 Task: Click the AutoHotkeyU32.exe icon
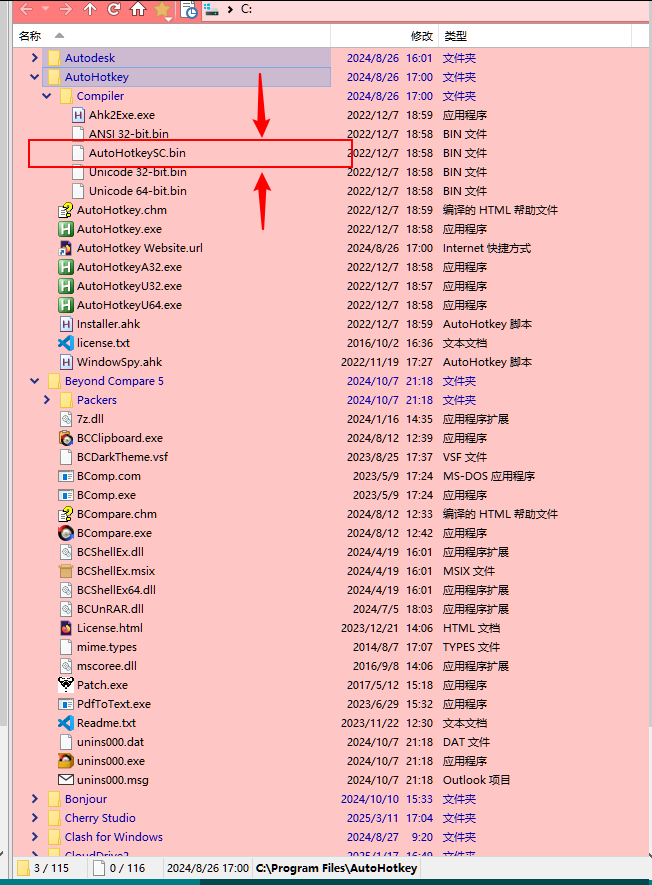point(66,286)
